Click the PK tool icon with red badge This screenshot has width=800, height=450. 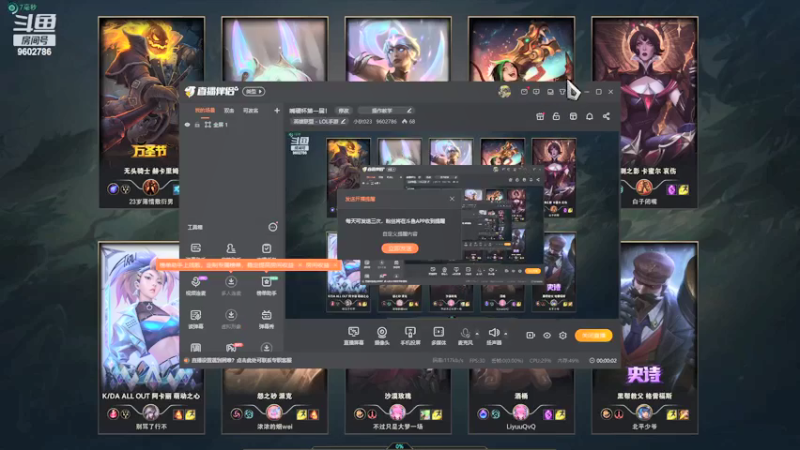coord(231,347)
